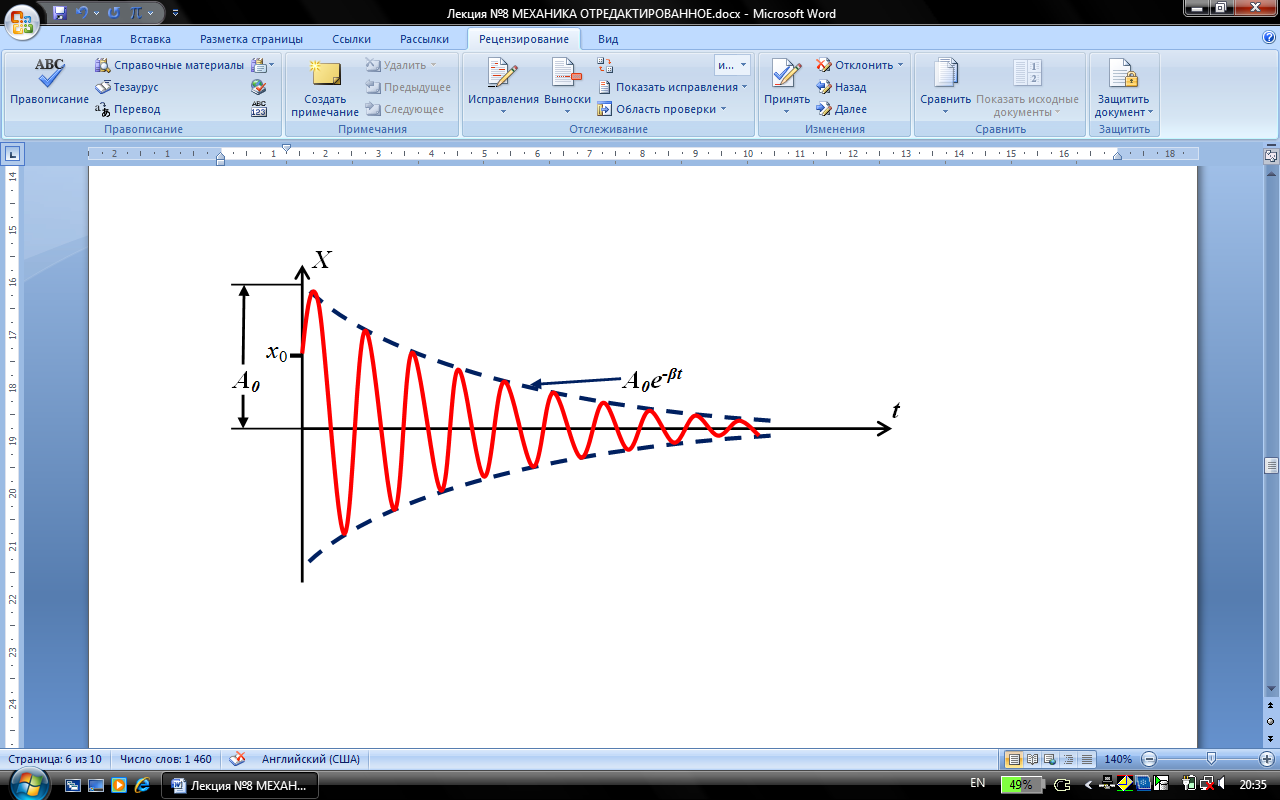This screenshot has height=800, width=1280.
Task: Click Показать исходные документы
Action: (x=1027, y=87)
